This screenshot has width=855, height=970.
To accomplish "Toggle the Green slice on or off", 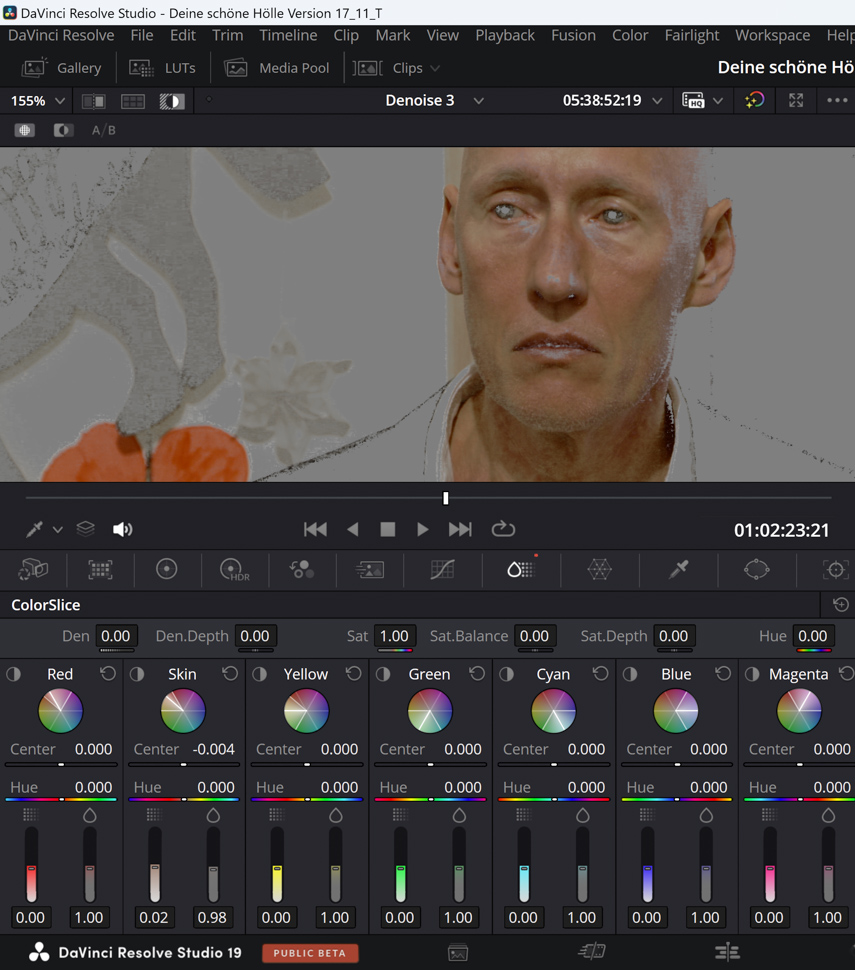I will tap(383, 674).
